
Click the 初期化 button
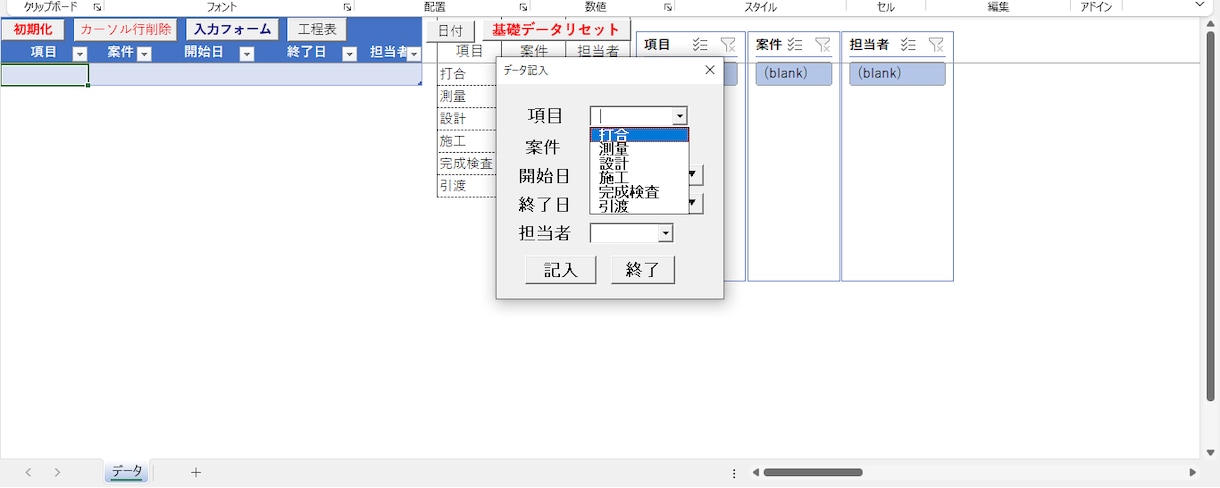(34, 30)
